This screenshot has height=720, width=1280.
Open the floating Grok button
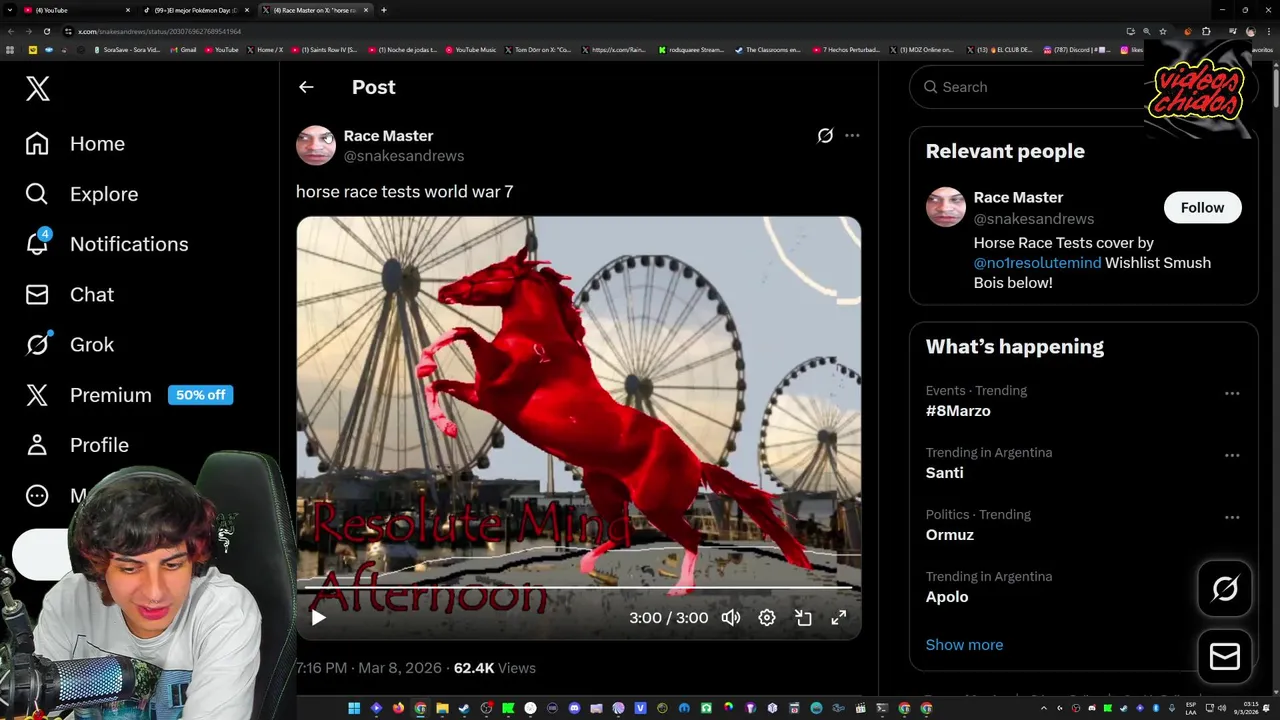click(x=1225, y=588)
